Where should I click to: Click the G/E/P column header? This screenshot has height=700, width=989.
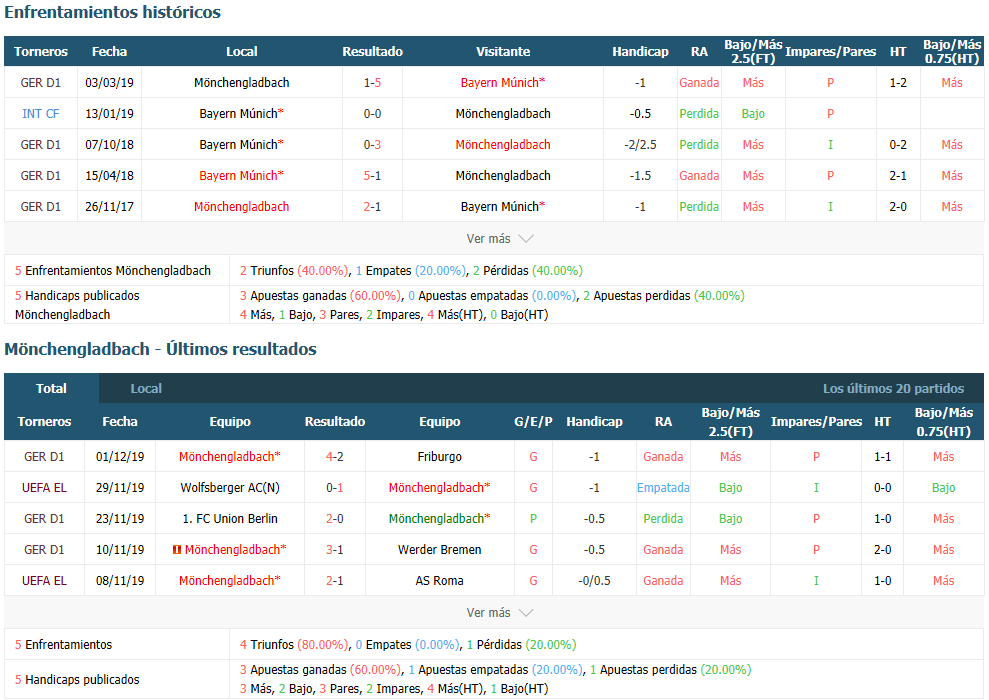[534, 421]
